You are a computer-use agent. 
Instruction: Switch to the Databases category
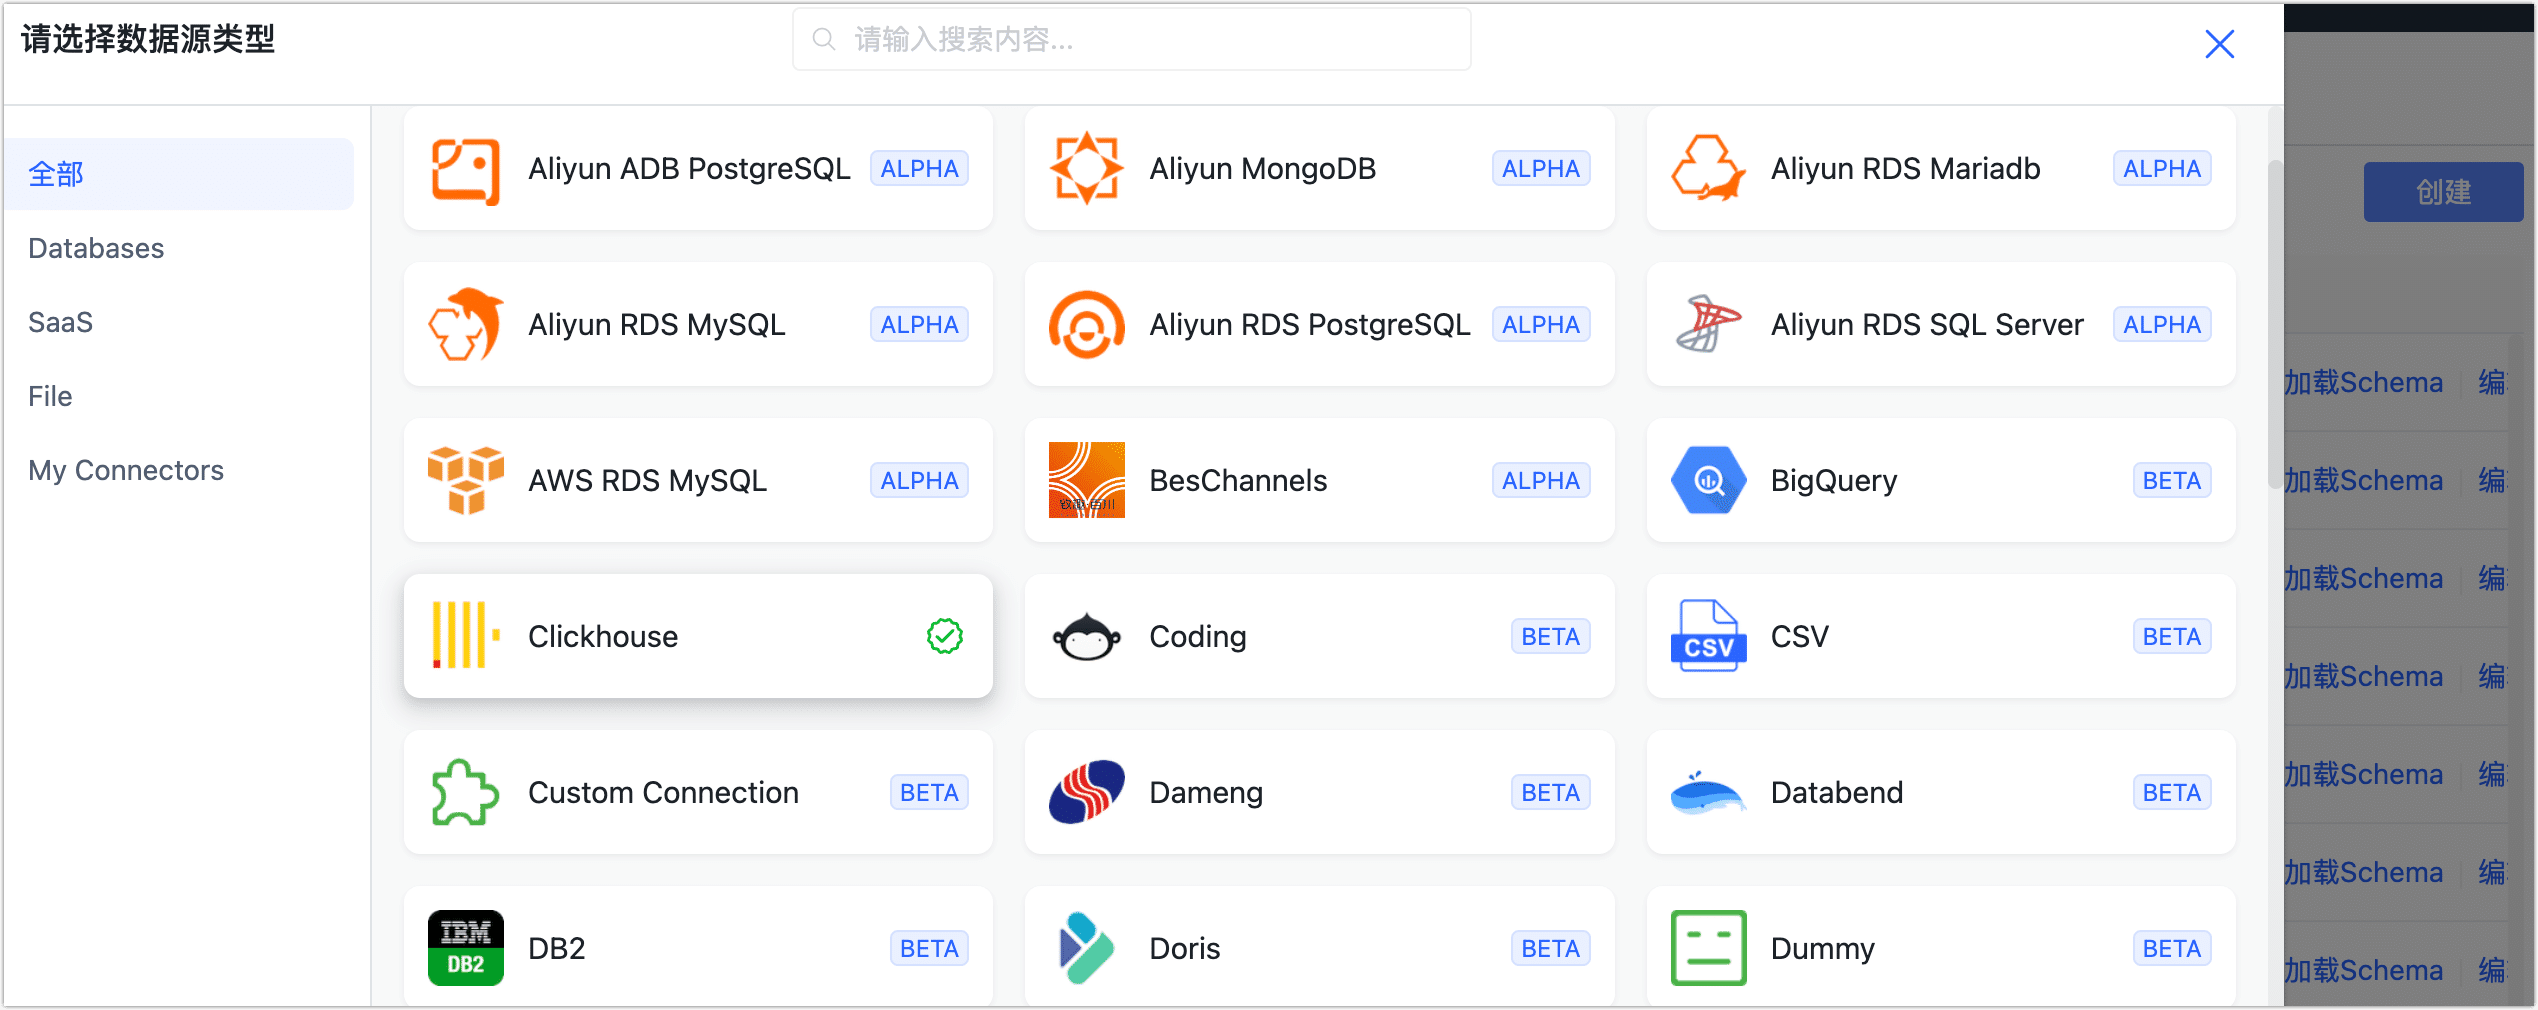[x=96, y=248]
